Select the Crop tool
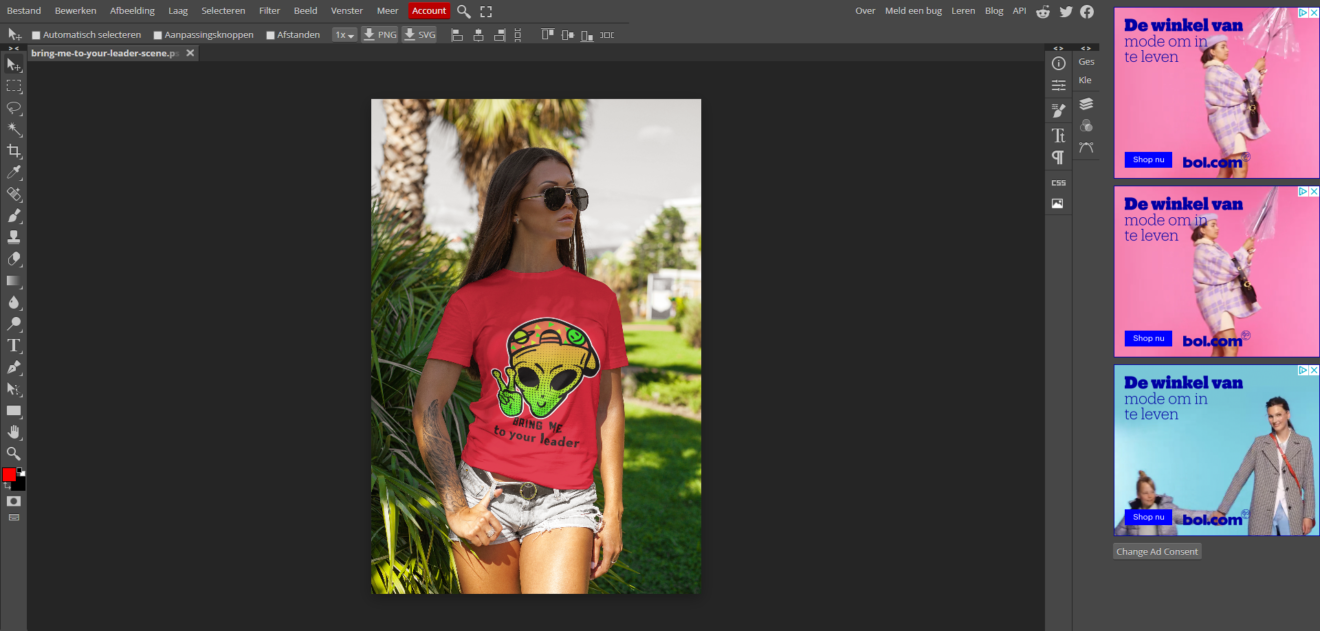The image size is (1320, 631). pyautogui.click(x=14, y=151)
